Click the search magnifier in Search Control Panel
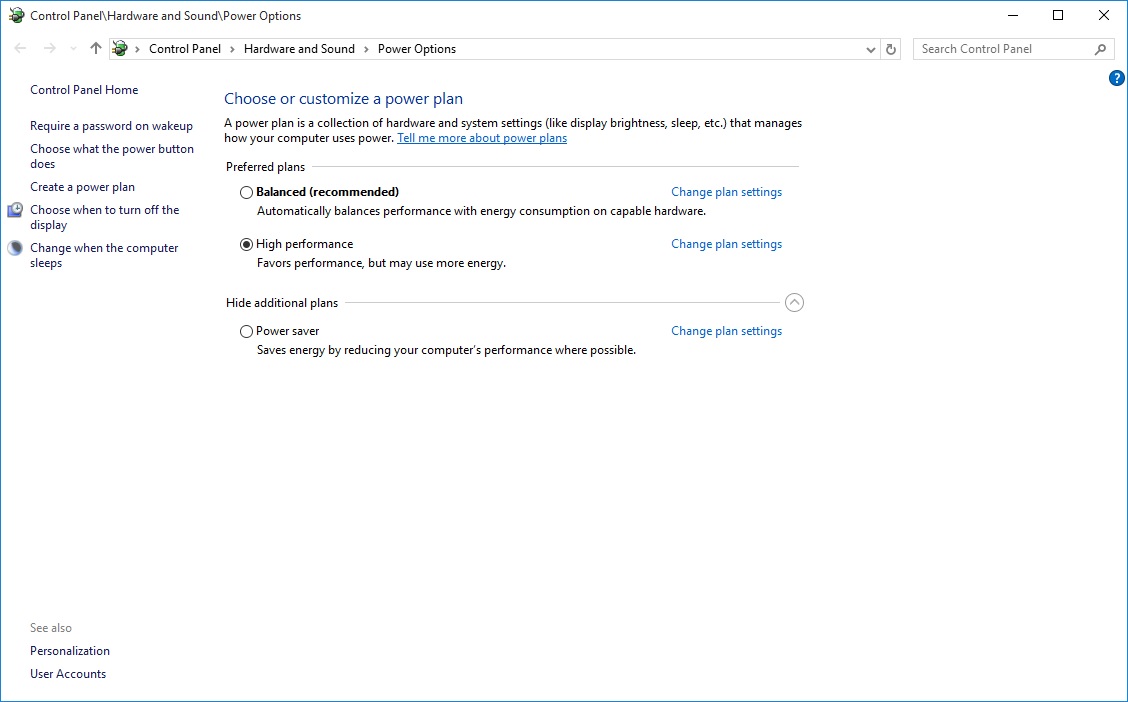1128x702 pixels. point(1100,48)
